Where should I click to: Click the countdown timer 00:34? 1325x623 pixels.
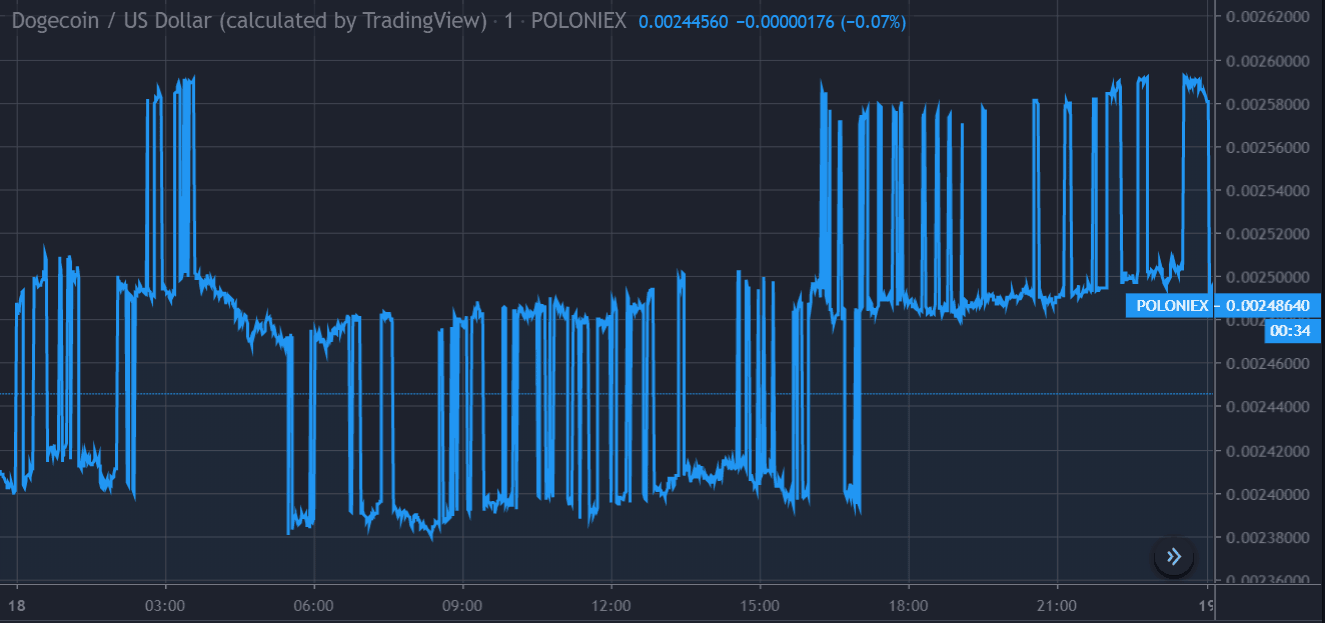pos(1292,331)
